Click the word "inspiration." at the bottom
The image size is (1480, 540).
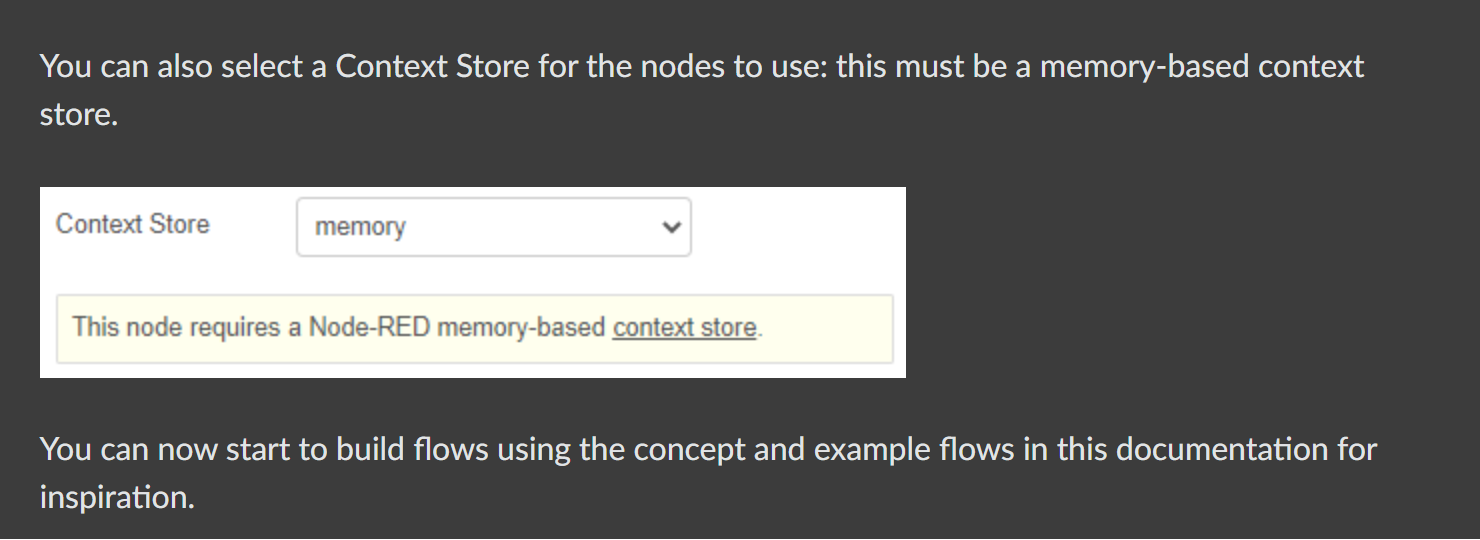tap(117, 497)
